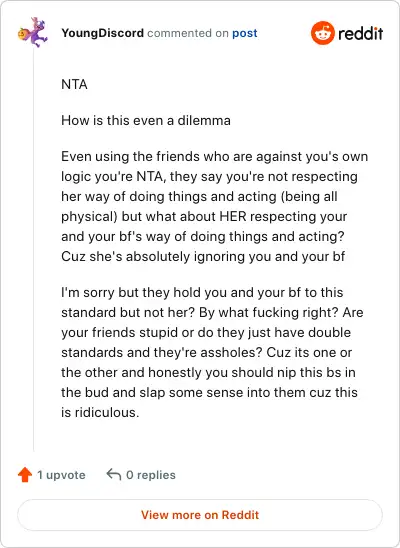Screen dimensions: 400x548
Task: Click the Reddit Snoo logo icon
Action: (322, 33)
